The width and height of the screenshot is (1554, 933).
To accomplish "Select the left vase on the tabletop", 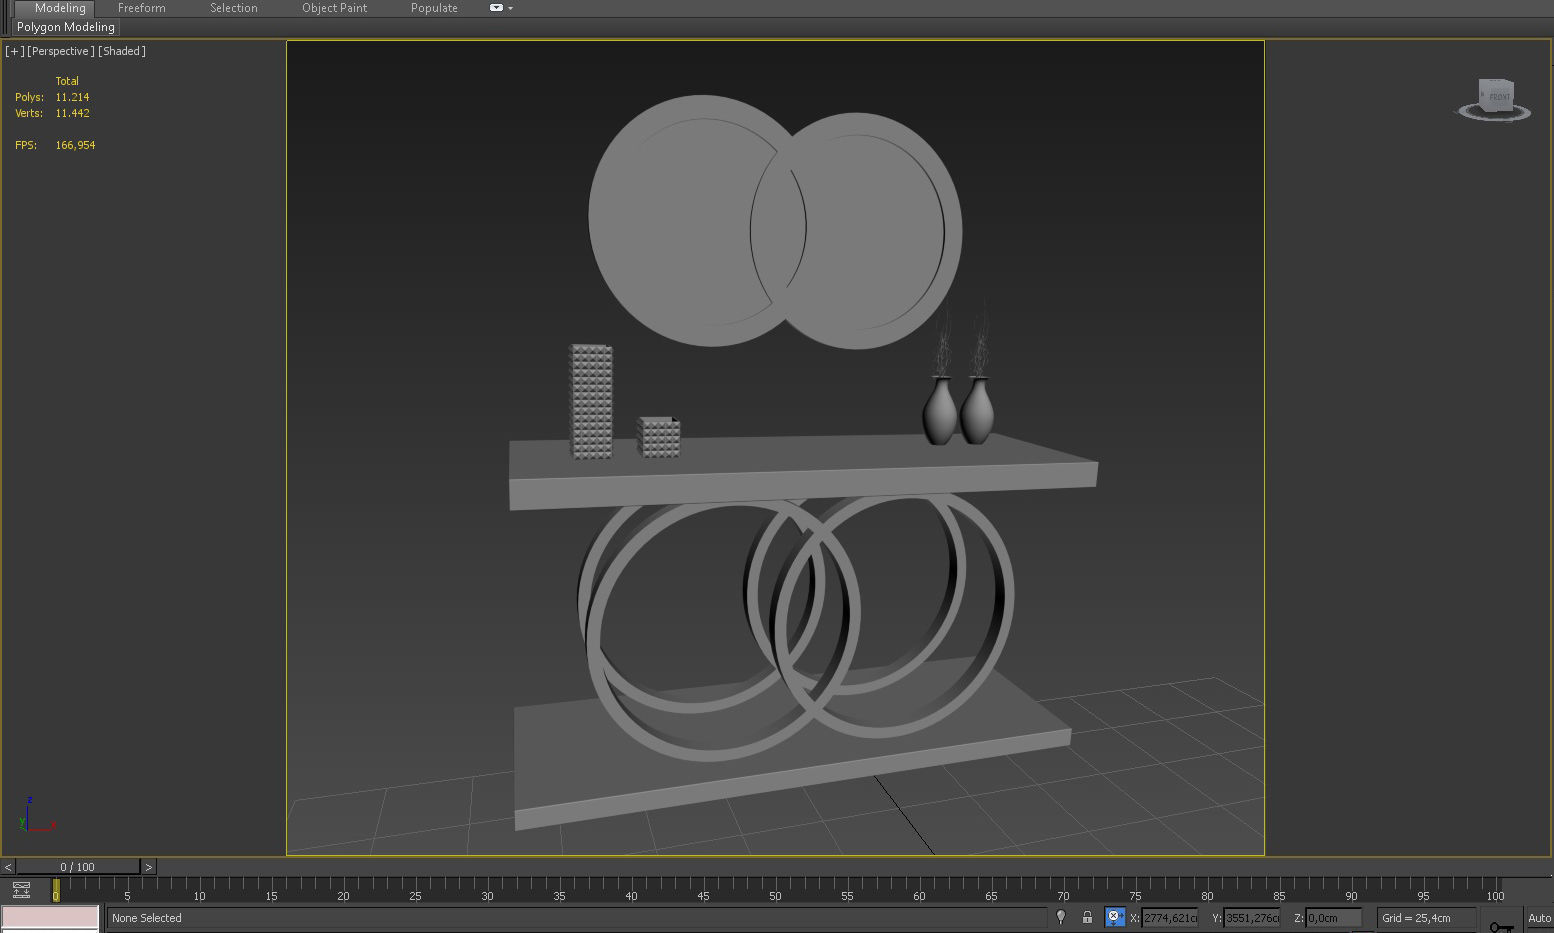I will tap(939, 412).
